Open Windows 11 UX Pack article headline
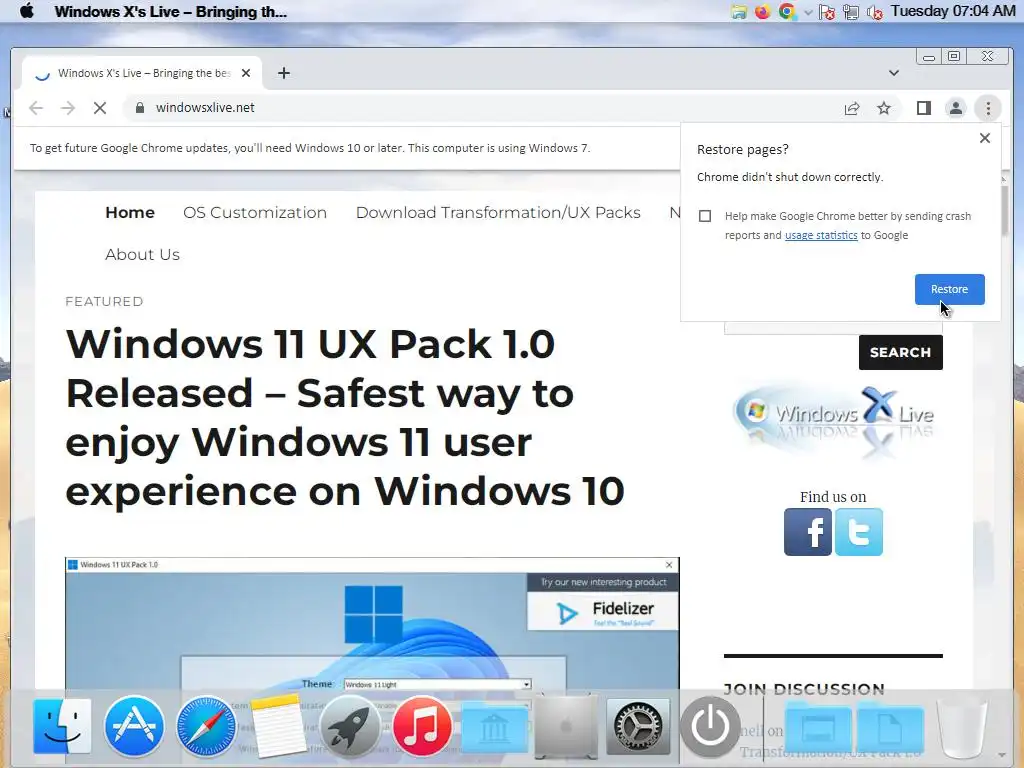 click(345, 417)
